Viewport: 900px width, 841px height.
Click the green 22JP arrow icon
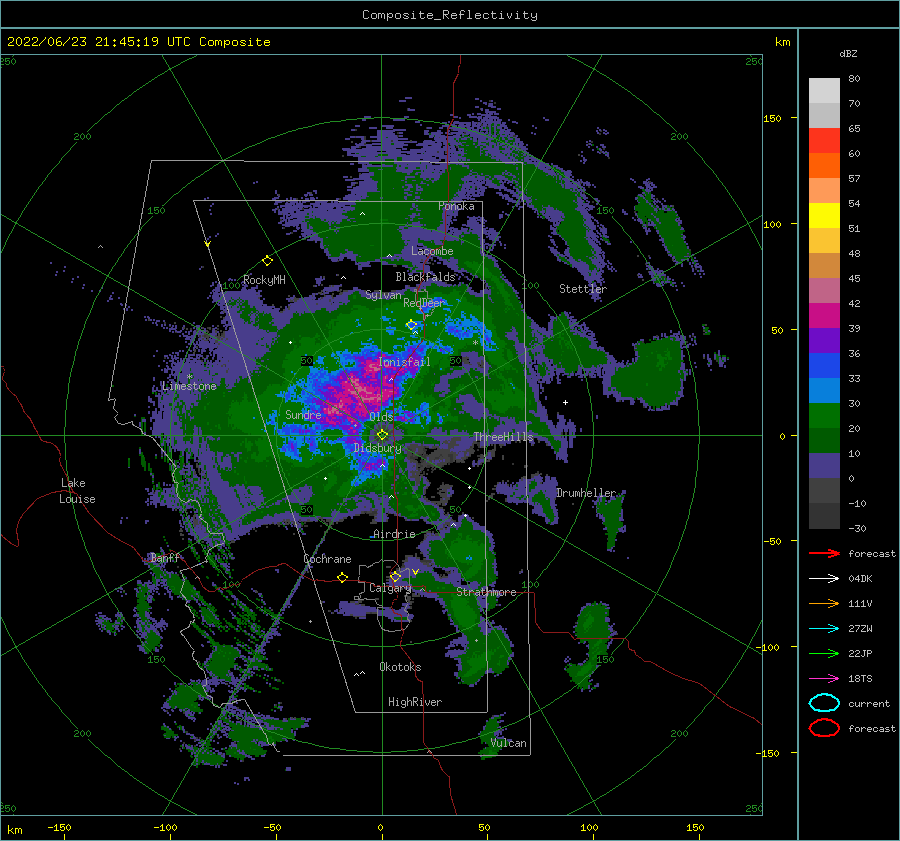tap(824, 653)
